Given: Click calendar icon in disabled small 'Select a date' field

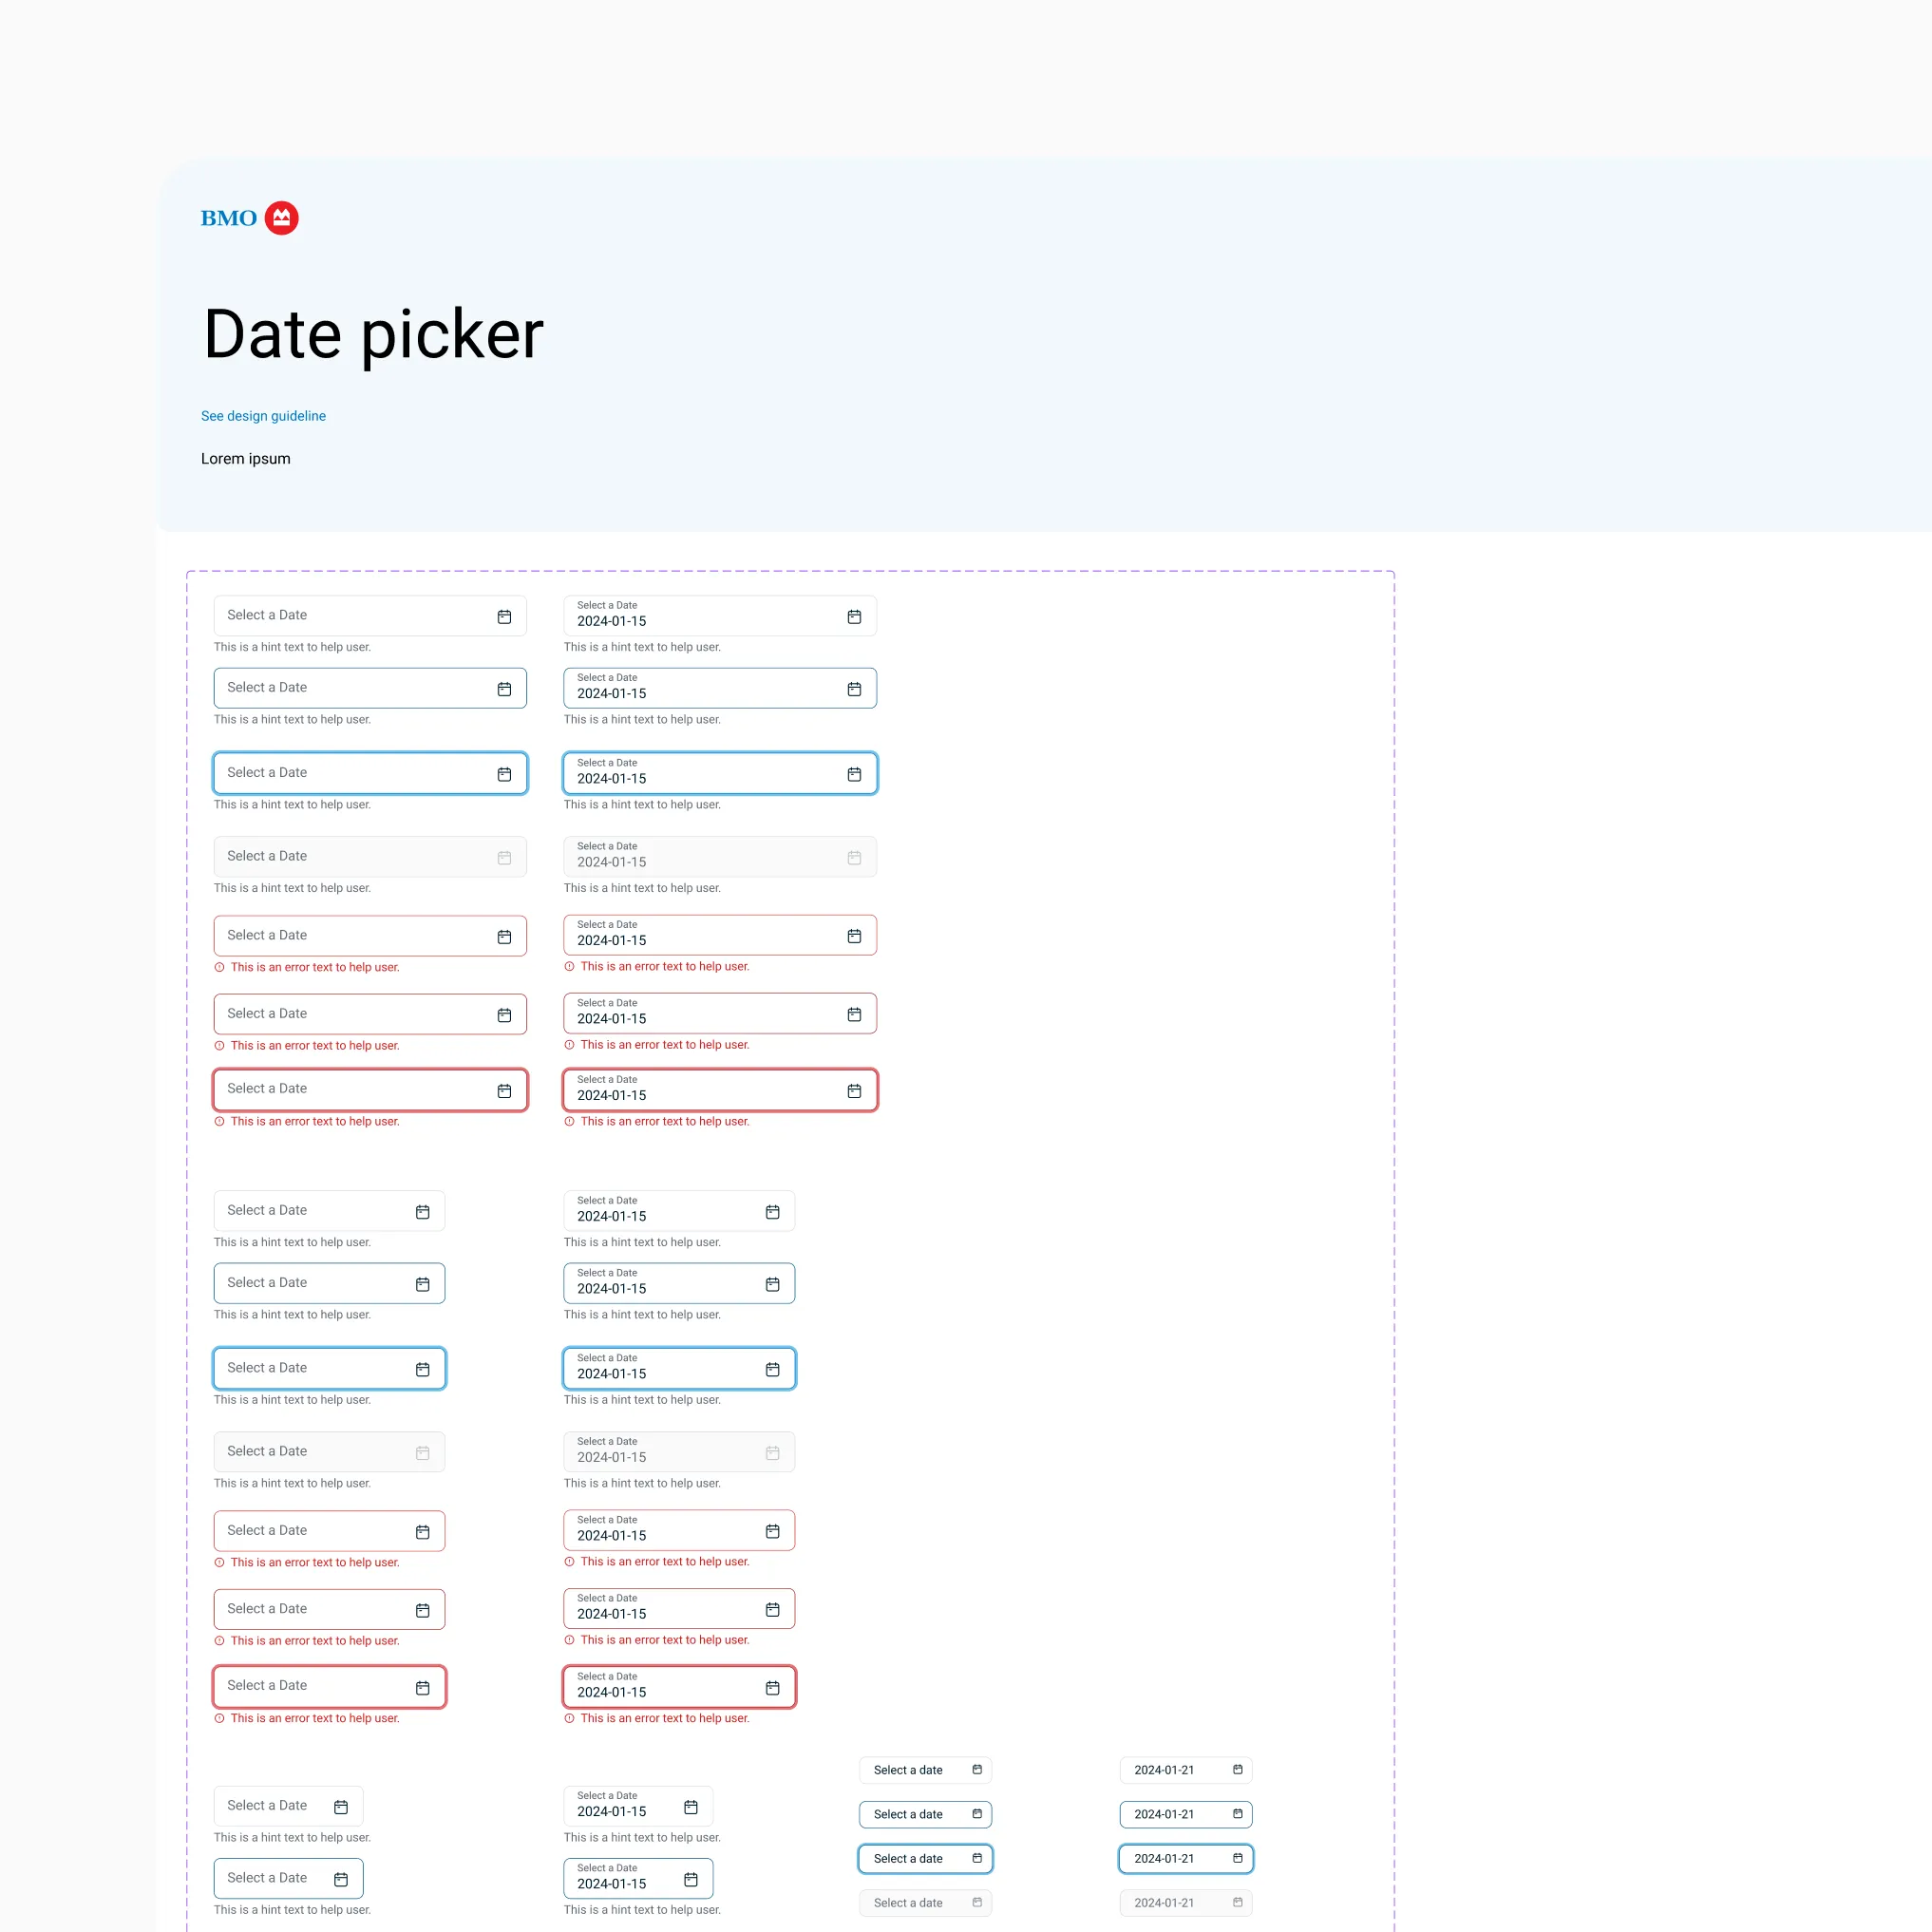Looking at the screenshot, I should click(x=977, y=1902).
